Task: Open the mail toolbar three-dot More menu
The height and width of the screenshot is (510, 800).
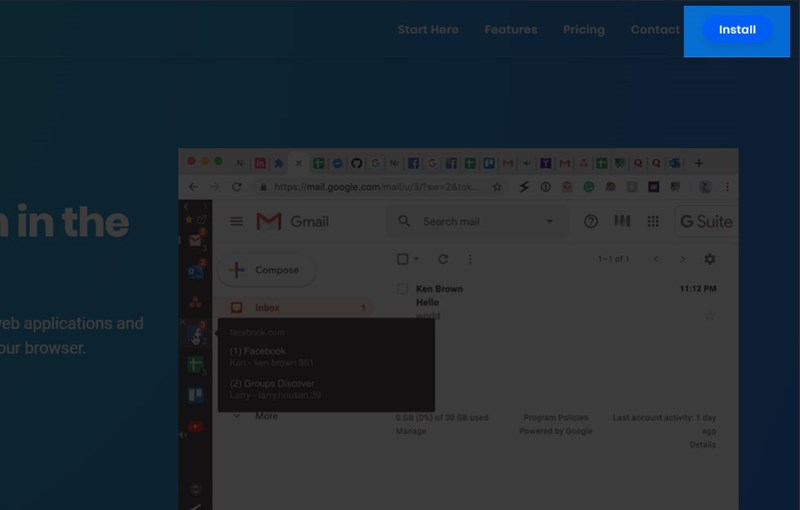Action: click(x=470, y=259)
